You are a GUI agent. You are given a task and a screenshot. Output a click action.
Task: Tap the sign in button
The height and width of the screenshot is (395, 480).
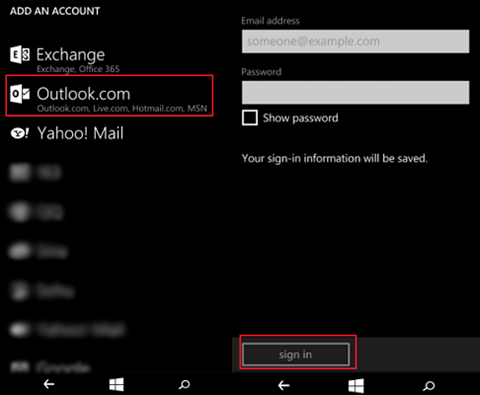[x=296, y=354]
